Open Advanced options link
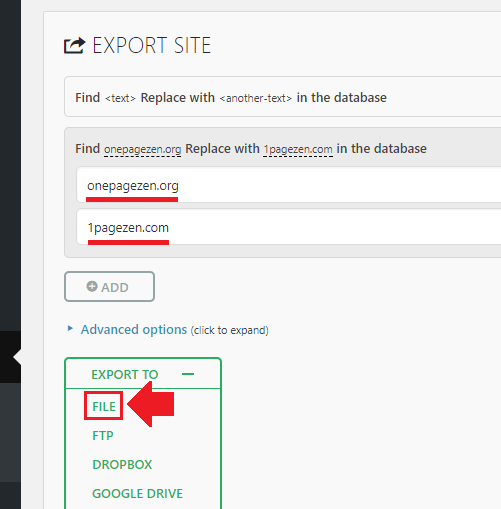 (134, 330)
